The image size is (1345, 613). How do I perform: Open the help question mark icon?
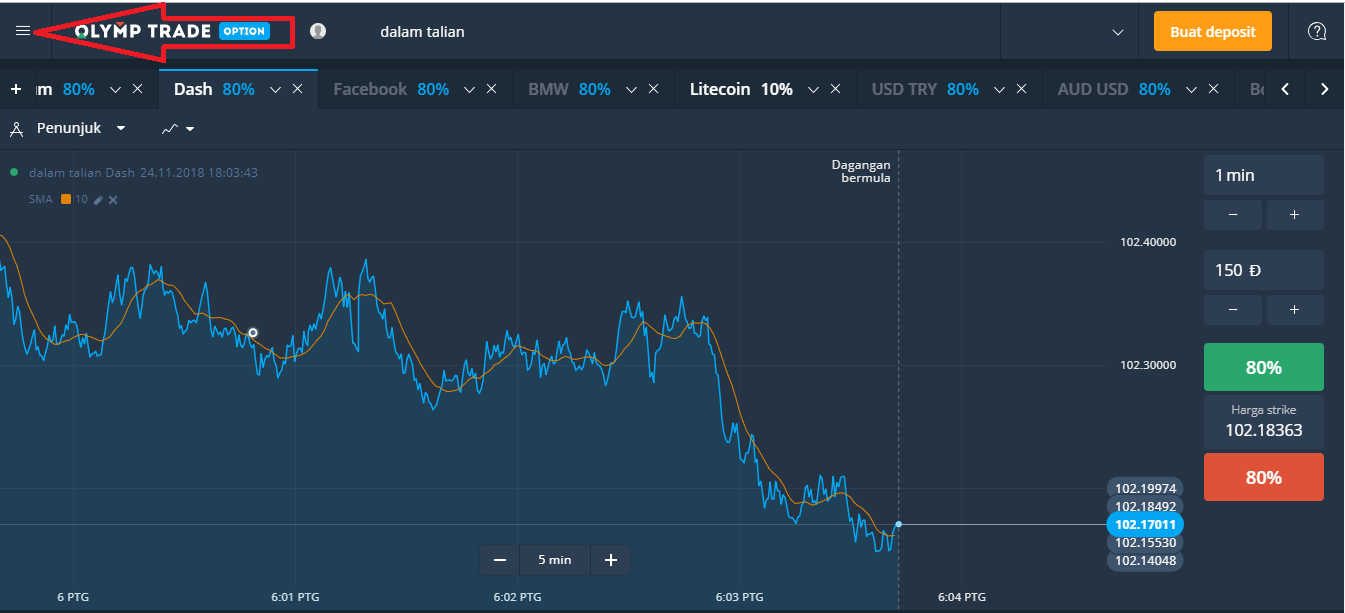tap(1317, 31)
